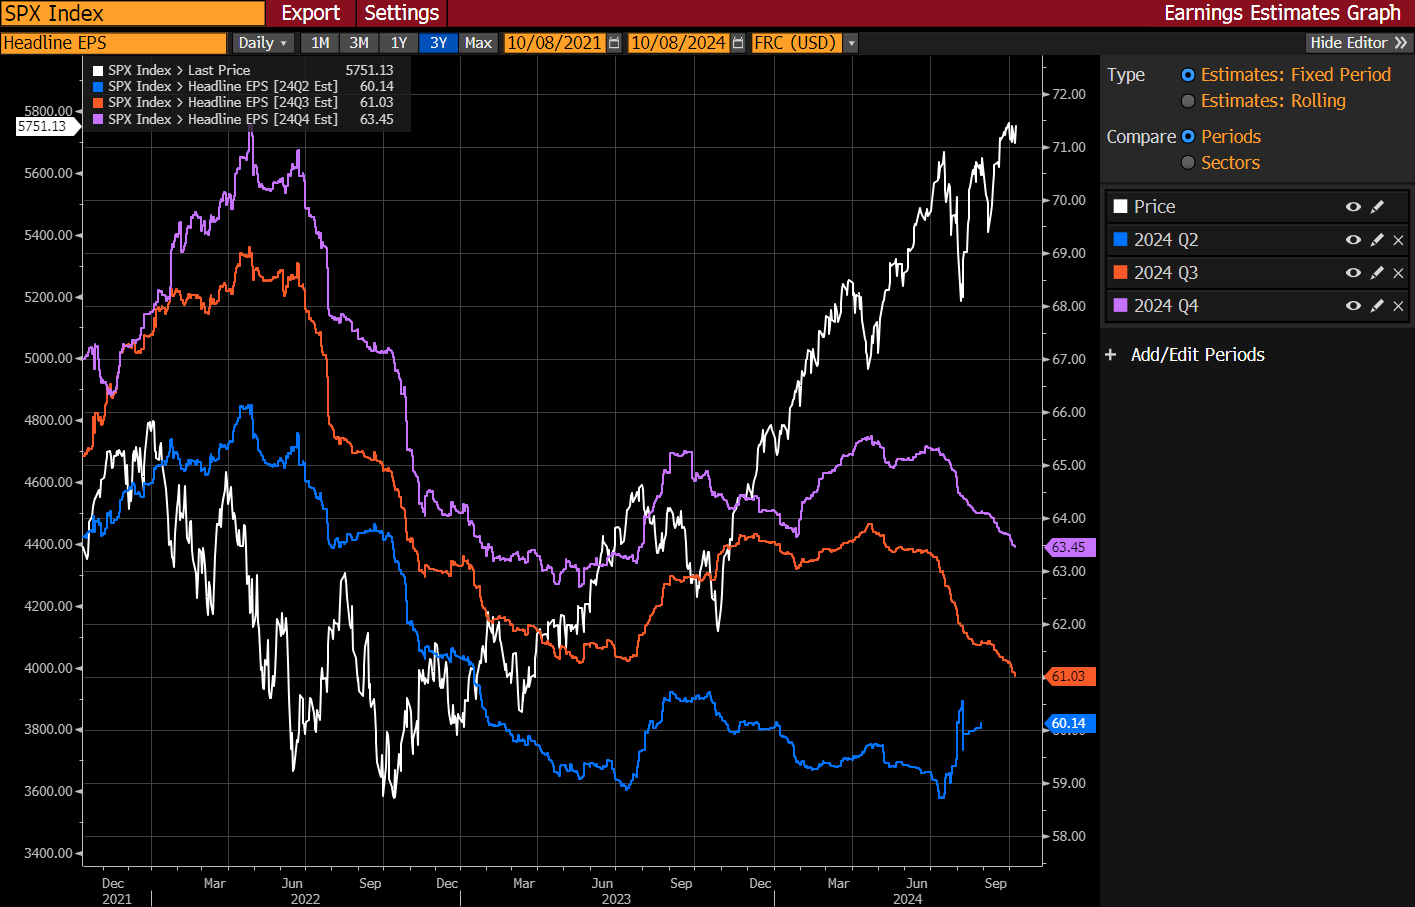Hide the Price series visibility

click(x=1353, y=206)
